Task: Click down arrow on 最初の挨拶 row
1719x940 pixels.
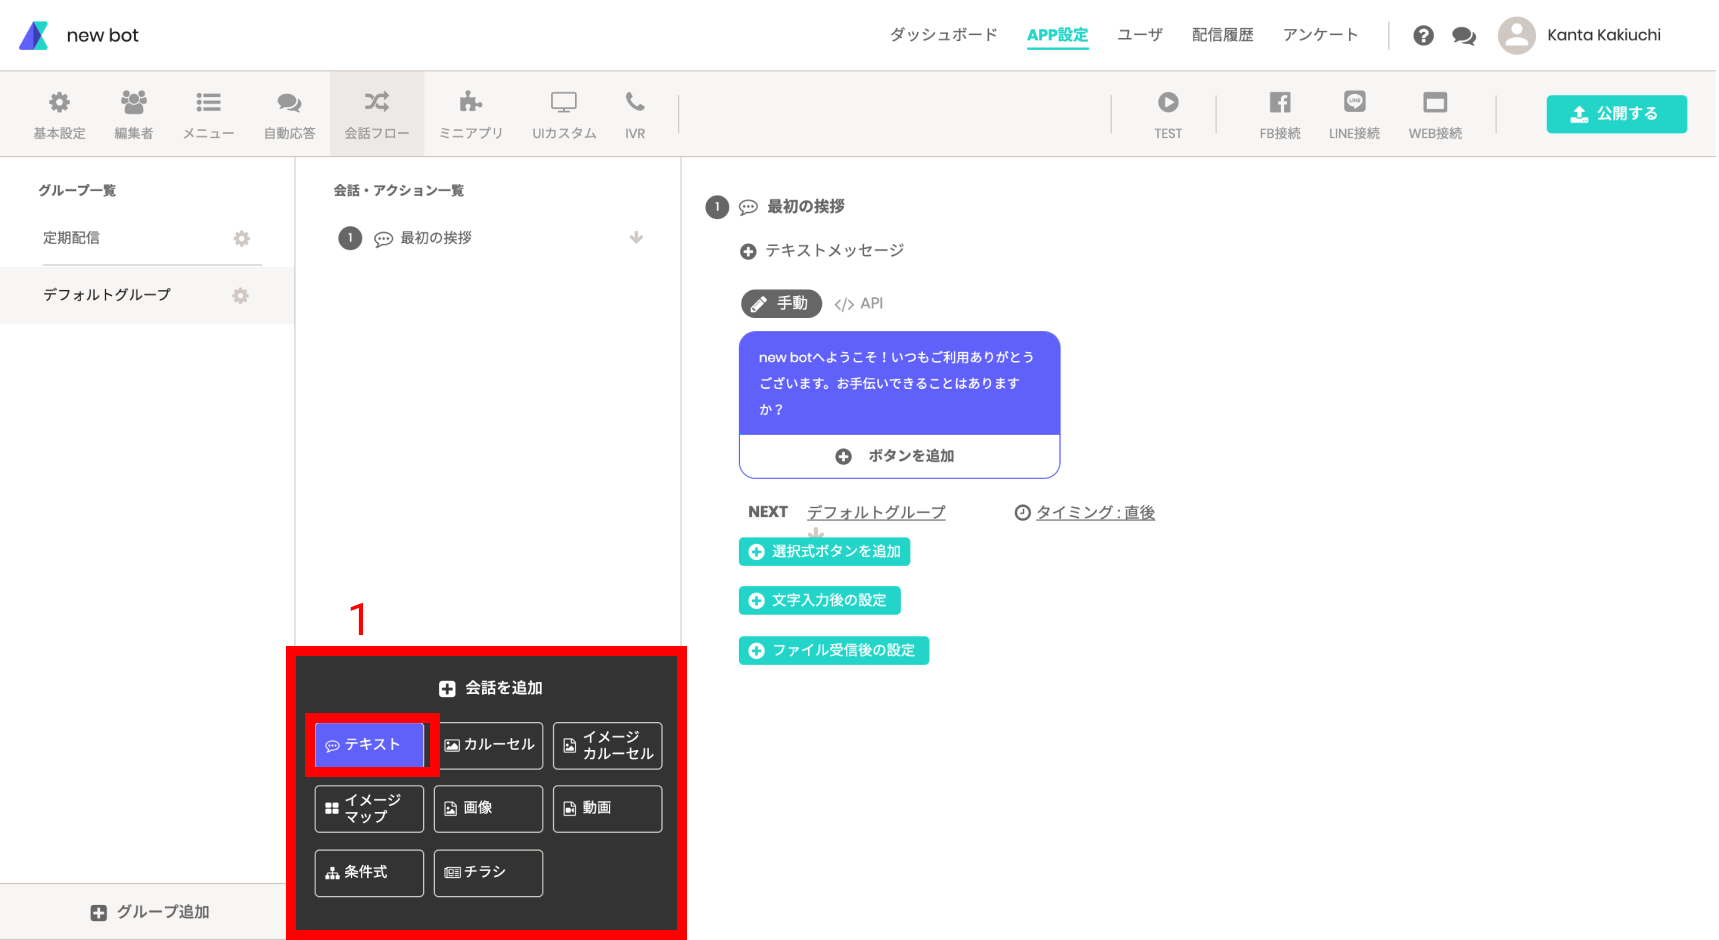Action: (x=636, y=238)
